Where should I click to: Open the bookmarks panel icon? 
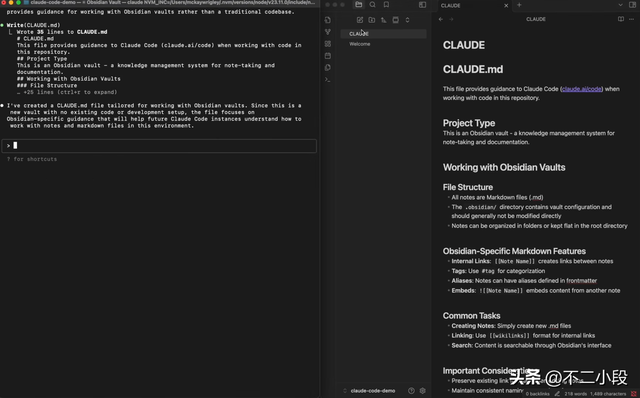(386, 4)
